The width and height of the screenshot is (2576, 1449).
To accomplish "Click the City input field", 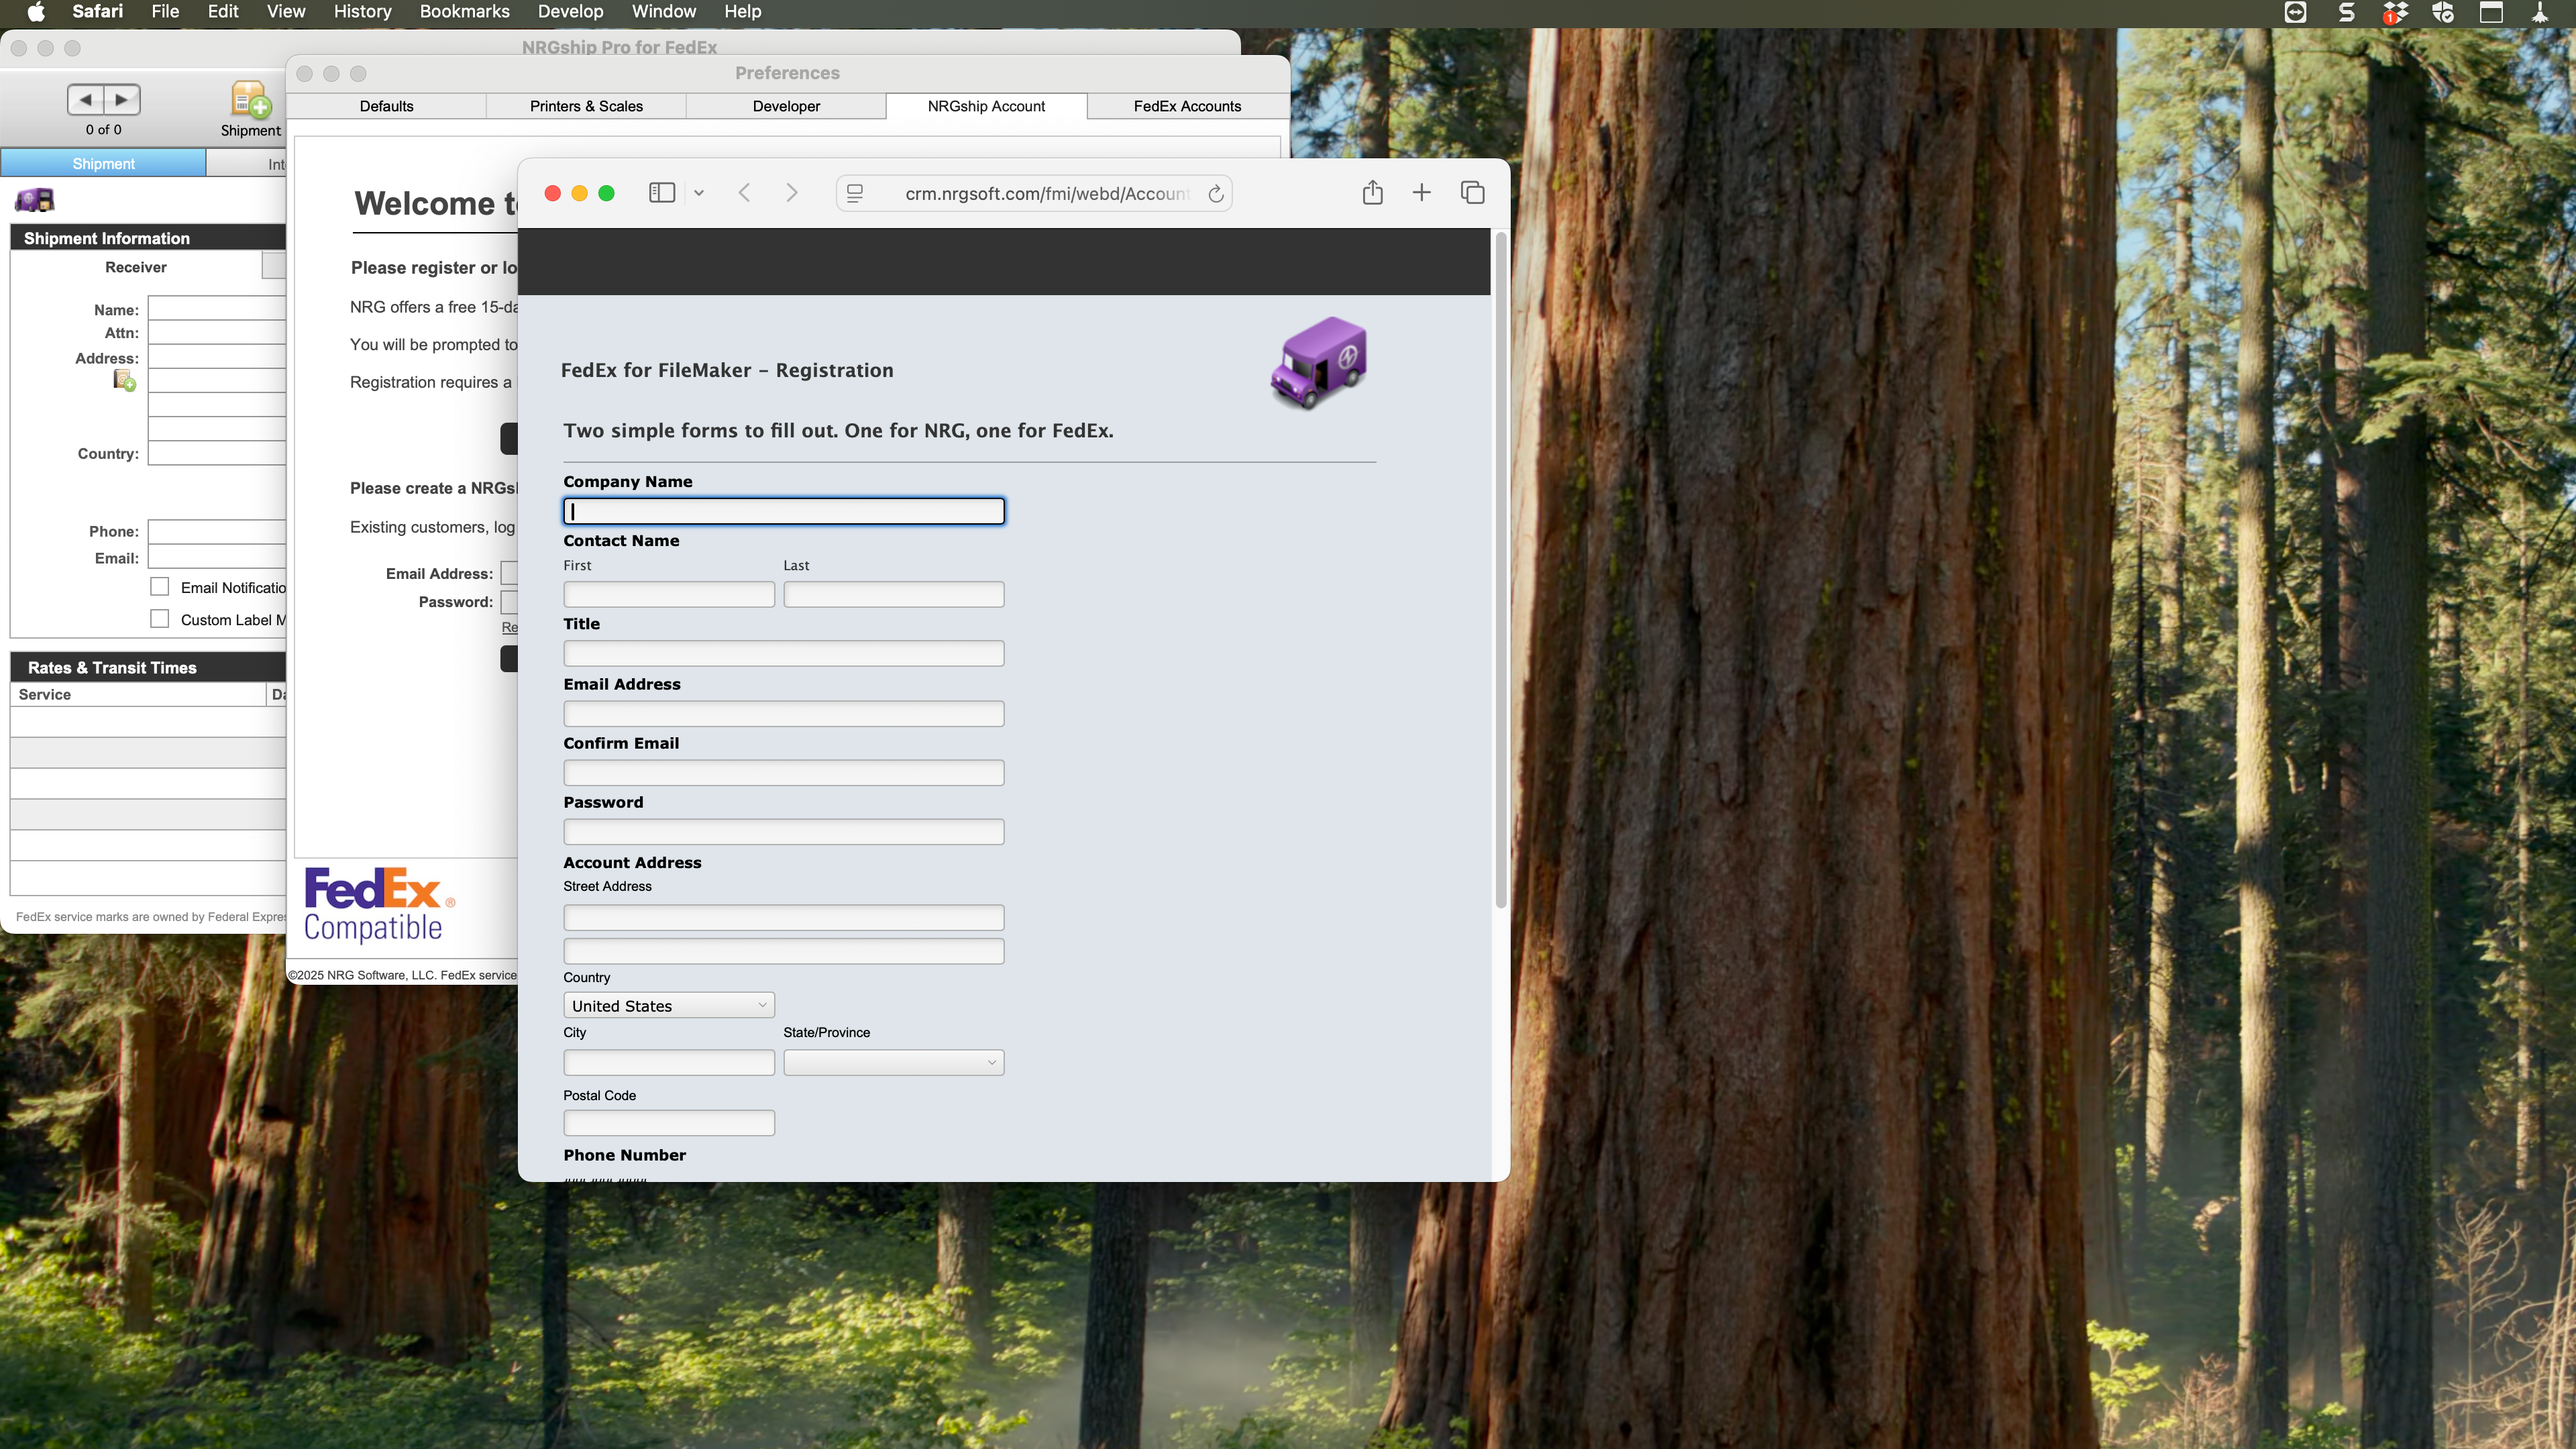I will point(669,1062).
